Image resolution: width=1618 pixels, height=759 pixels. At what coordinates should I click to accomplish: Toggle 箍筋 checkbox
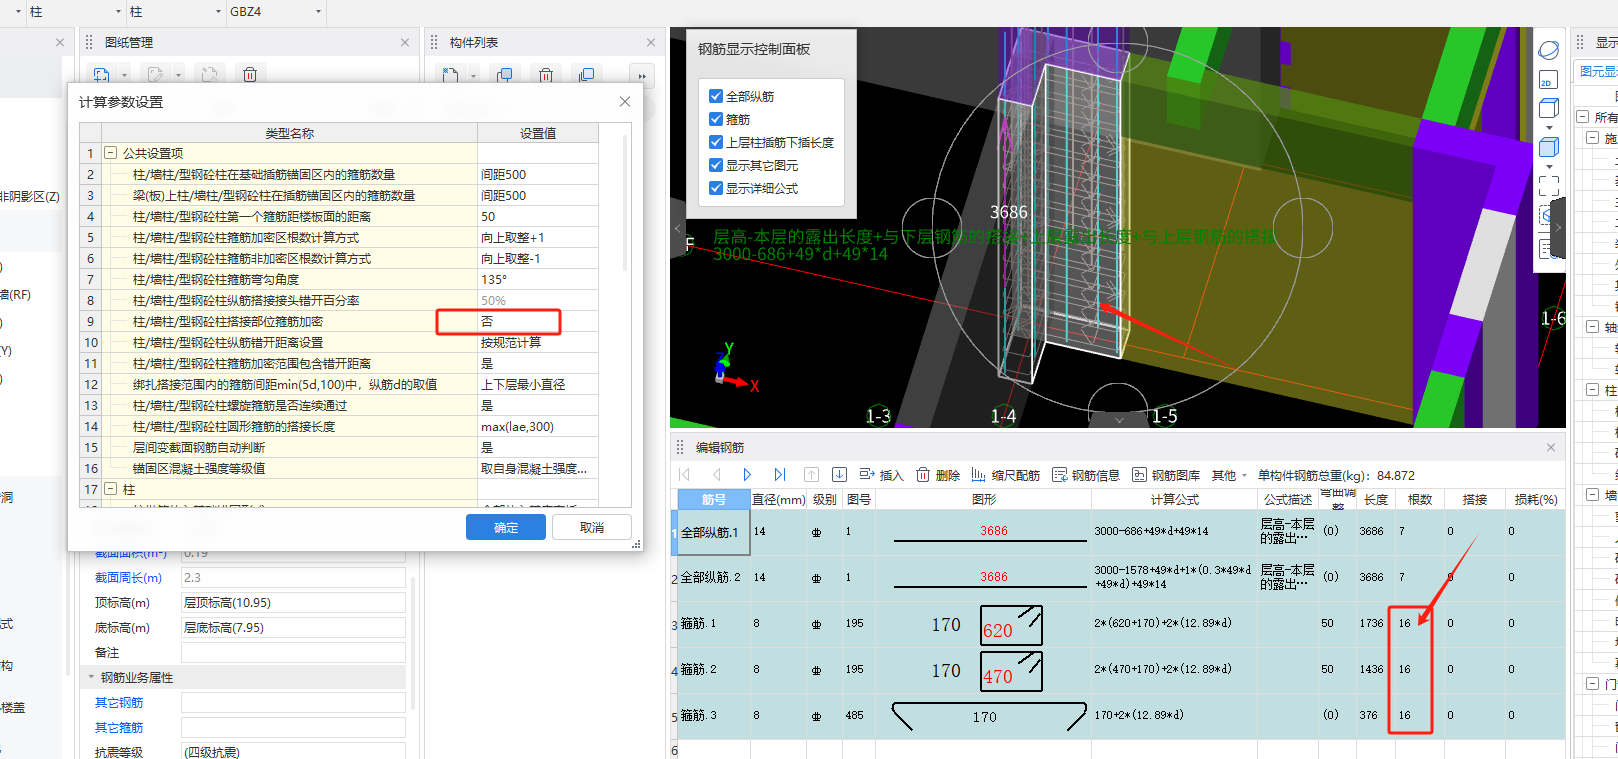pos(716,119)
